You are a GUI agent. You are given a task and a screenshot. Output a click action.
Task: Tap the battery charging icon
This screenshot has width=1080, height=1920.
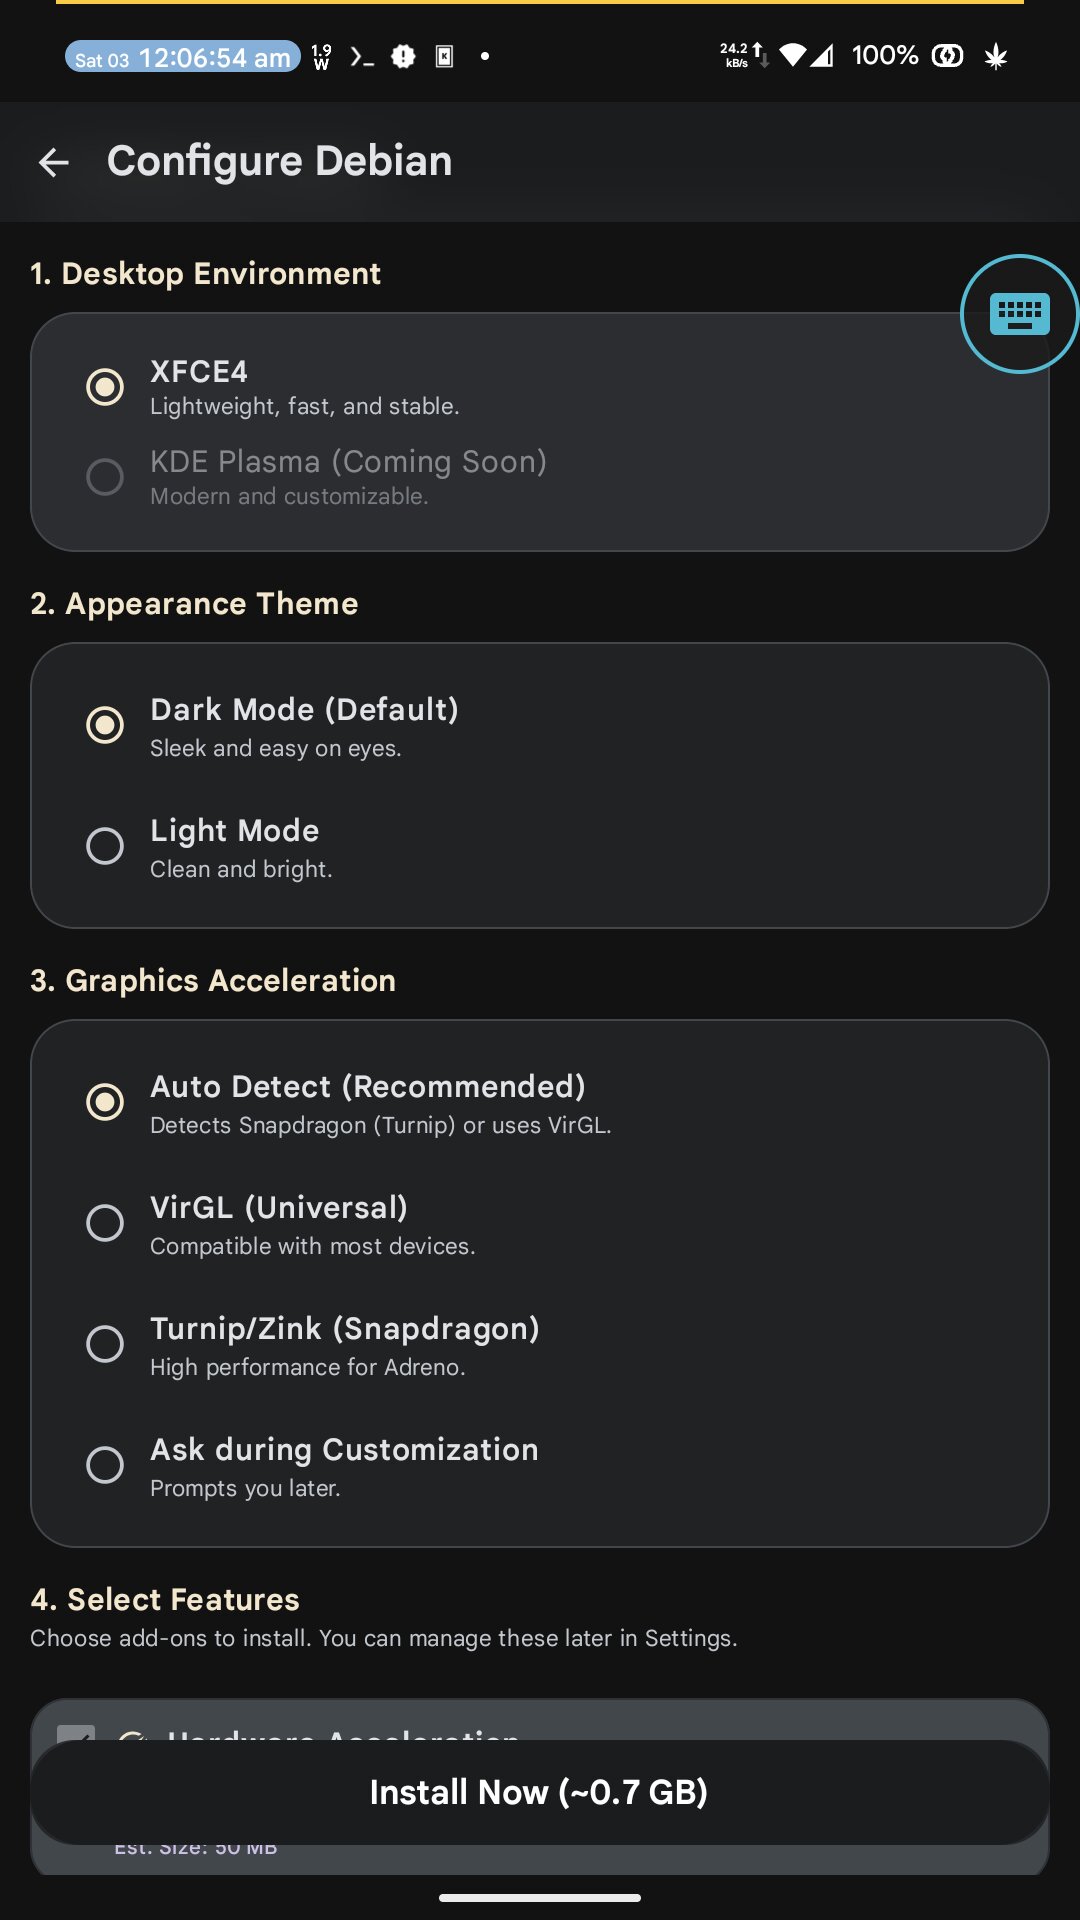(947, 56)
